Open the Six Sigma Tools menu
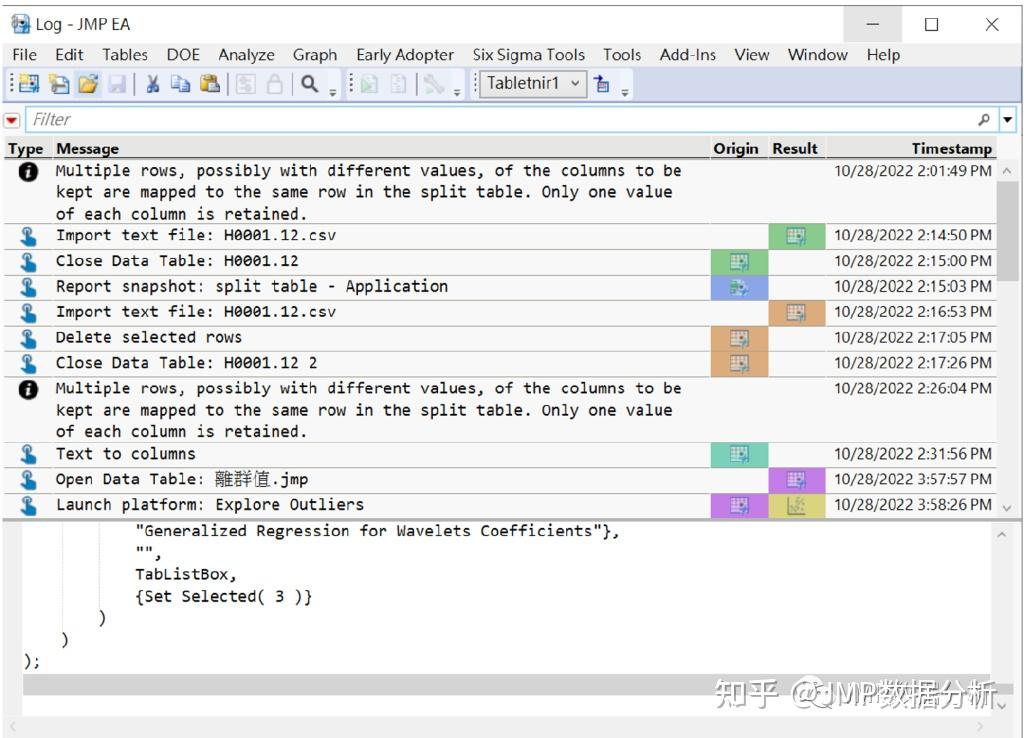1024x738 pixels. pos(528,55)
